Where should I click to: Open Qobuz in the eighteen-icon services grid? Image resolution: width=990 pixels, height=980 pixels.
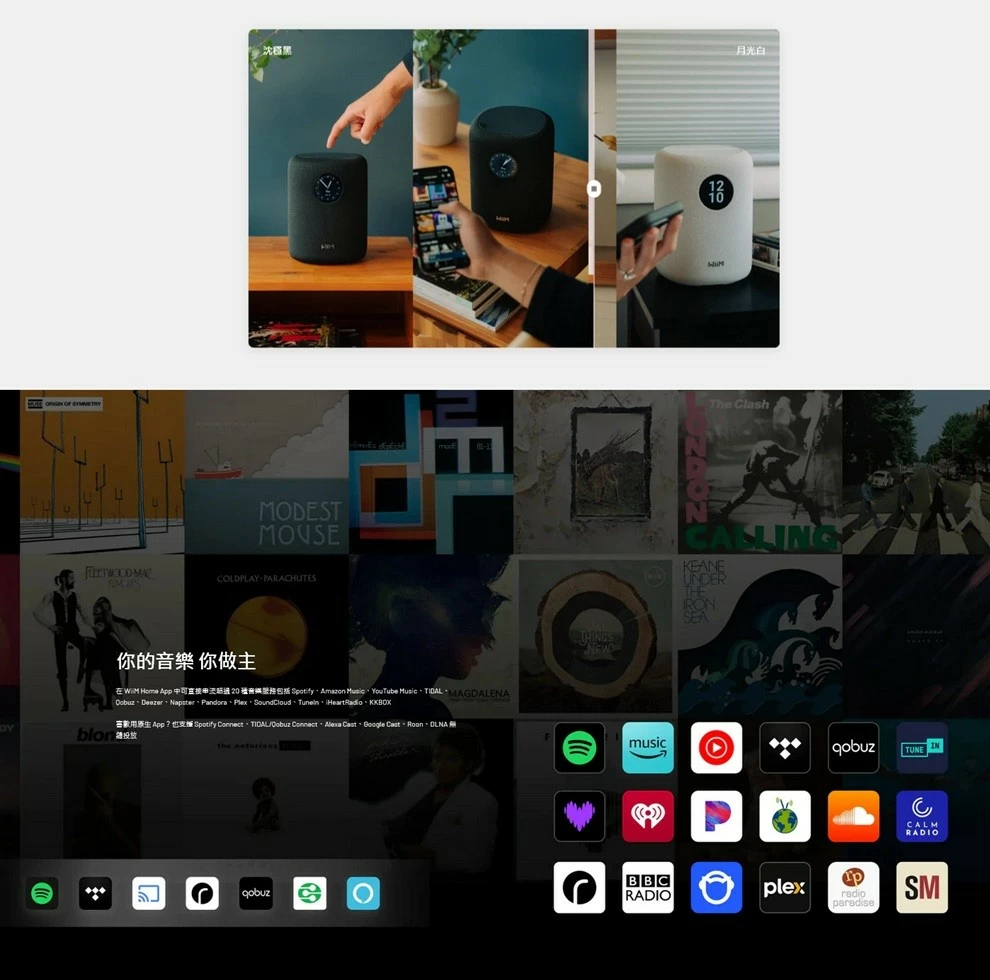(854, 748)
